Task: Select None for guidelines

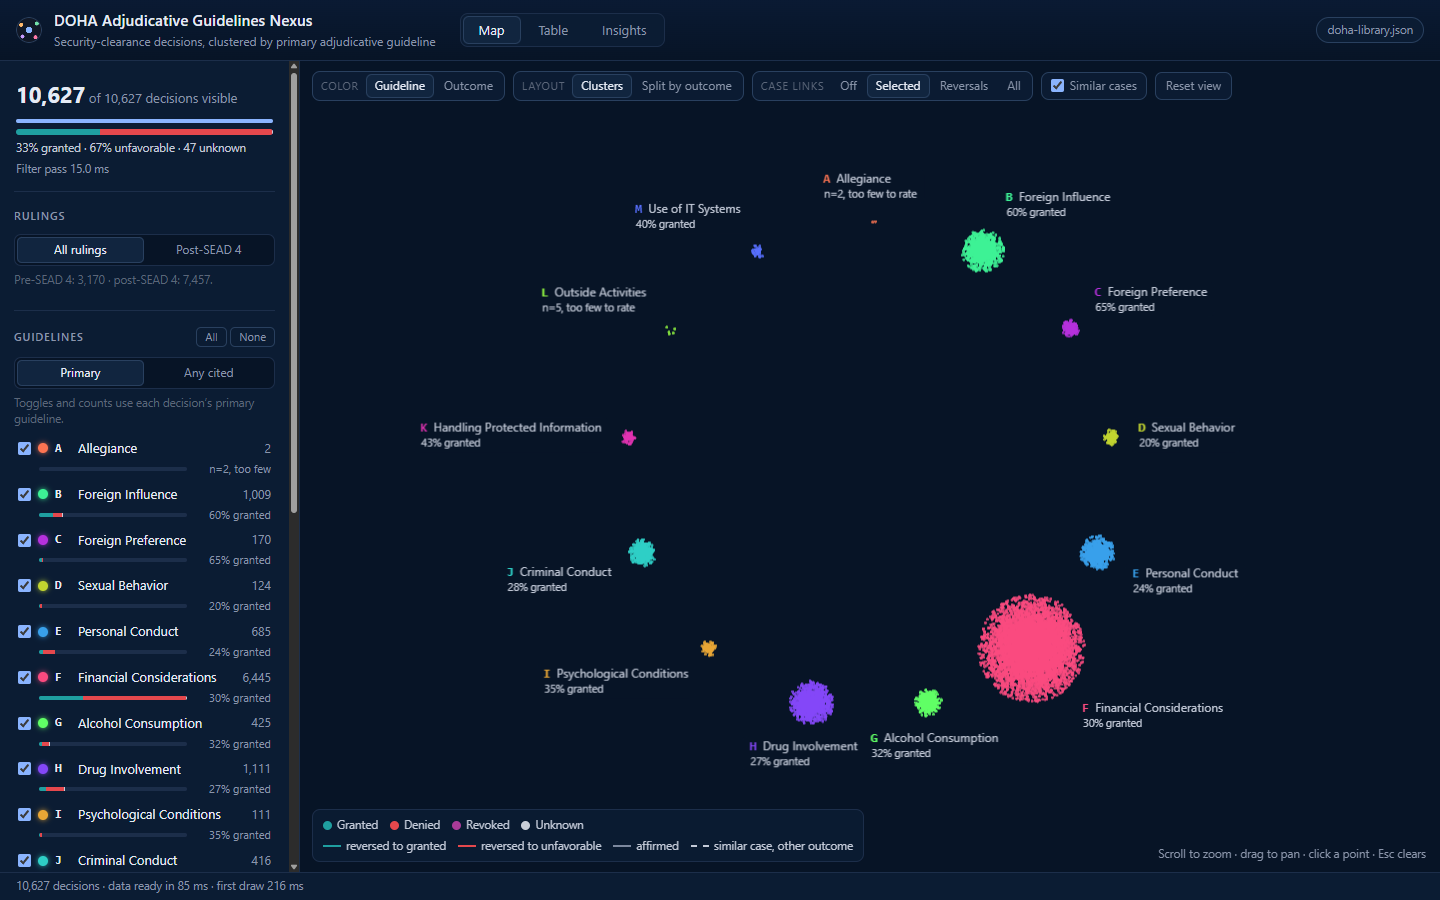Action: 252,337
